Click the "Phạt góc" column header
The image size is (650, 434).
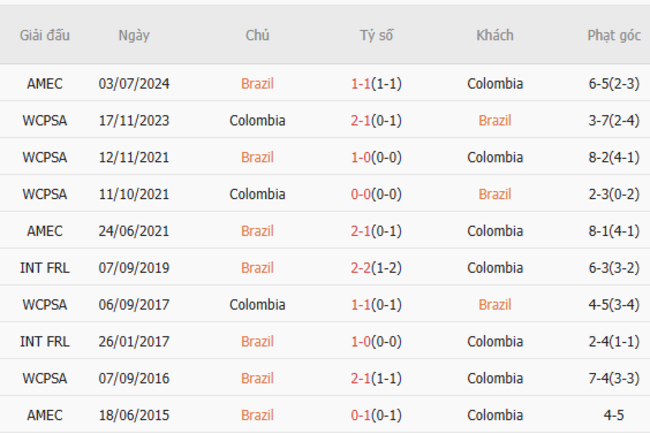coord(614,35)
